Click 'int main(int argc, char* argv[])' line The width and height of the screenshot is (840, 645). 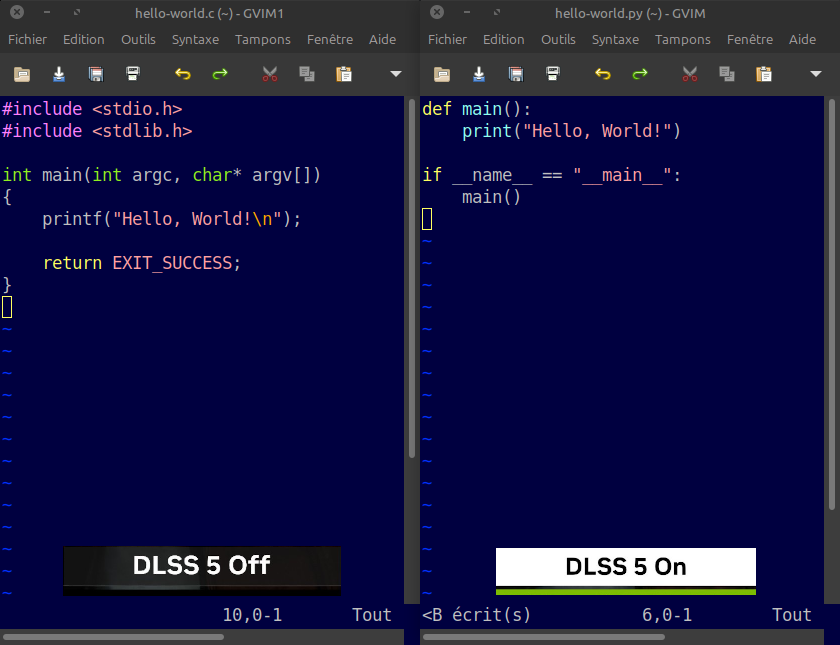161,175
